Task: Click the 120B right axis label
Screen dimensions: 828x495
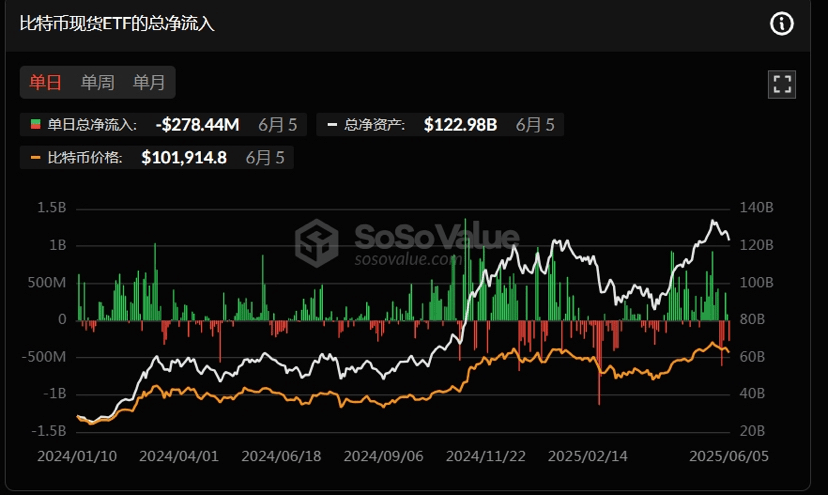Action: (756, 245)
